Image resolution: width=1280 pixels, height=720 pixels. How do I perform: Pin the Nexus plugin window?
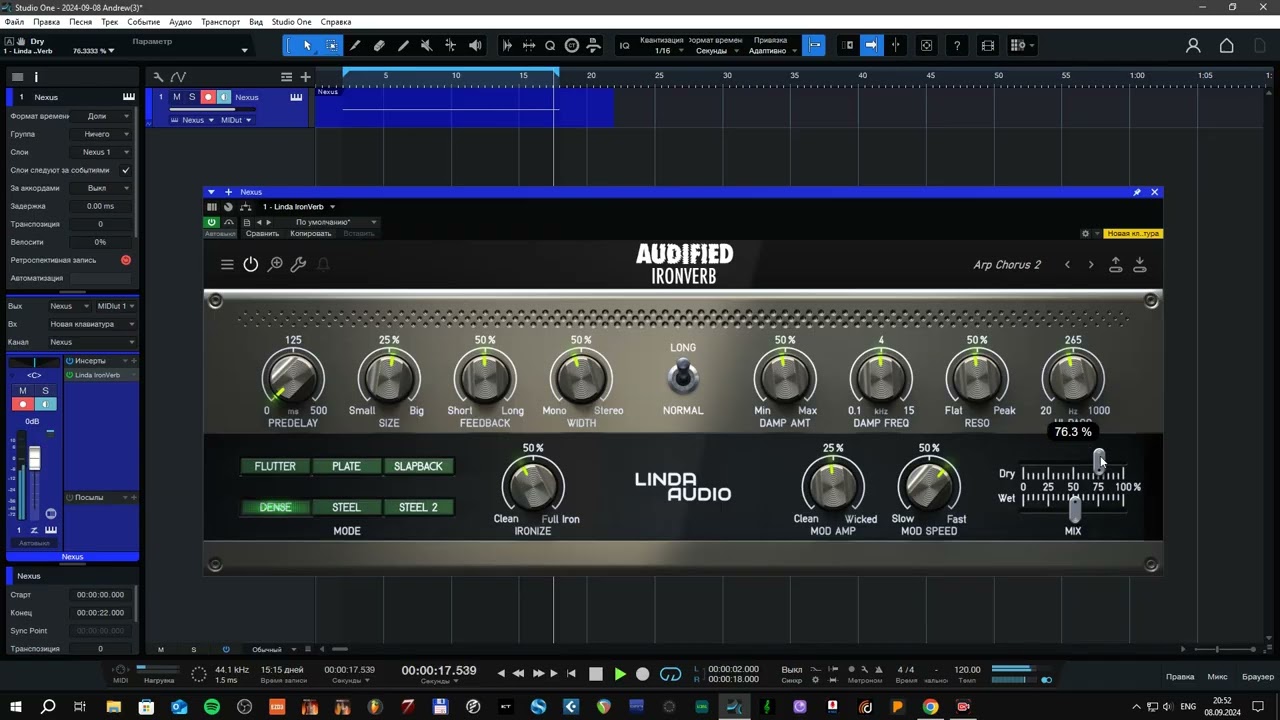tap(1137, 192)
